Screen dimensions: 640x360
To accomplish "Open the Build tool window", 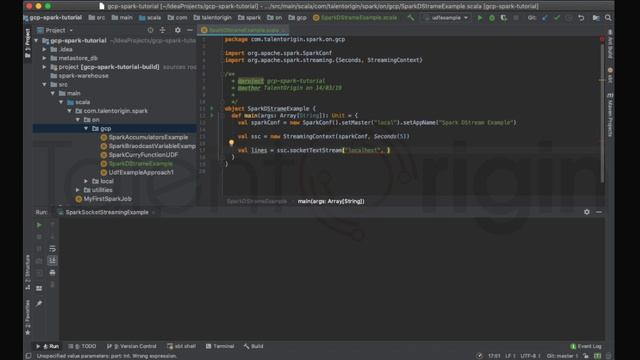I will (x=253, y=346).
